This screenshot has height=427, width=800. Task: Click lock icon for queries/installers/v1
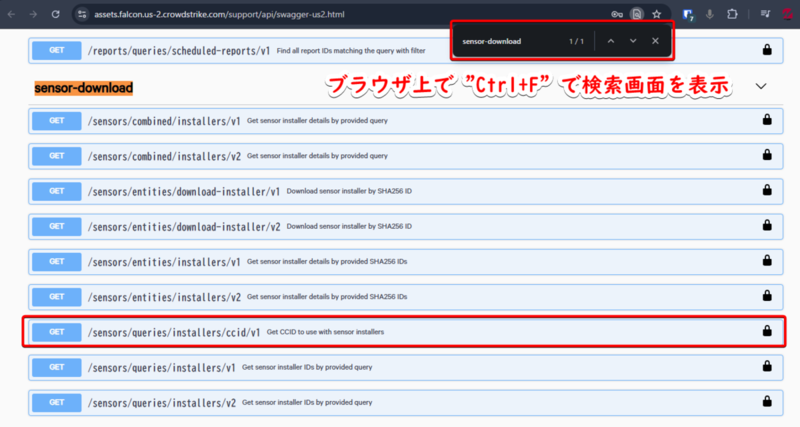click(x=767, y=366)
